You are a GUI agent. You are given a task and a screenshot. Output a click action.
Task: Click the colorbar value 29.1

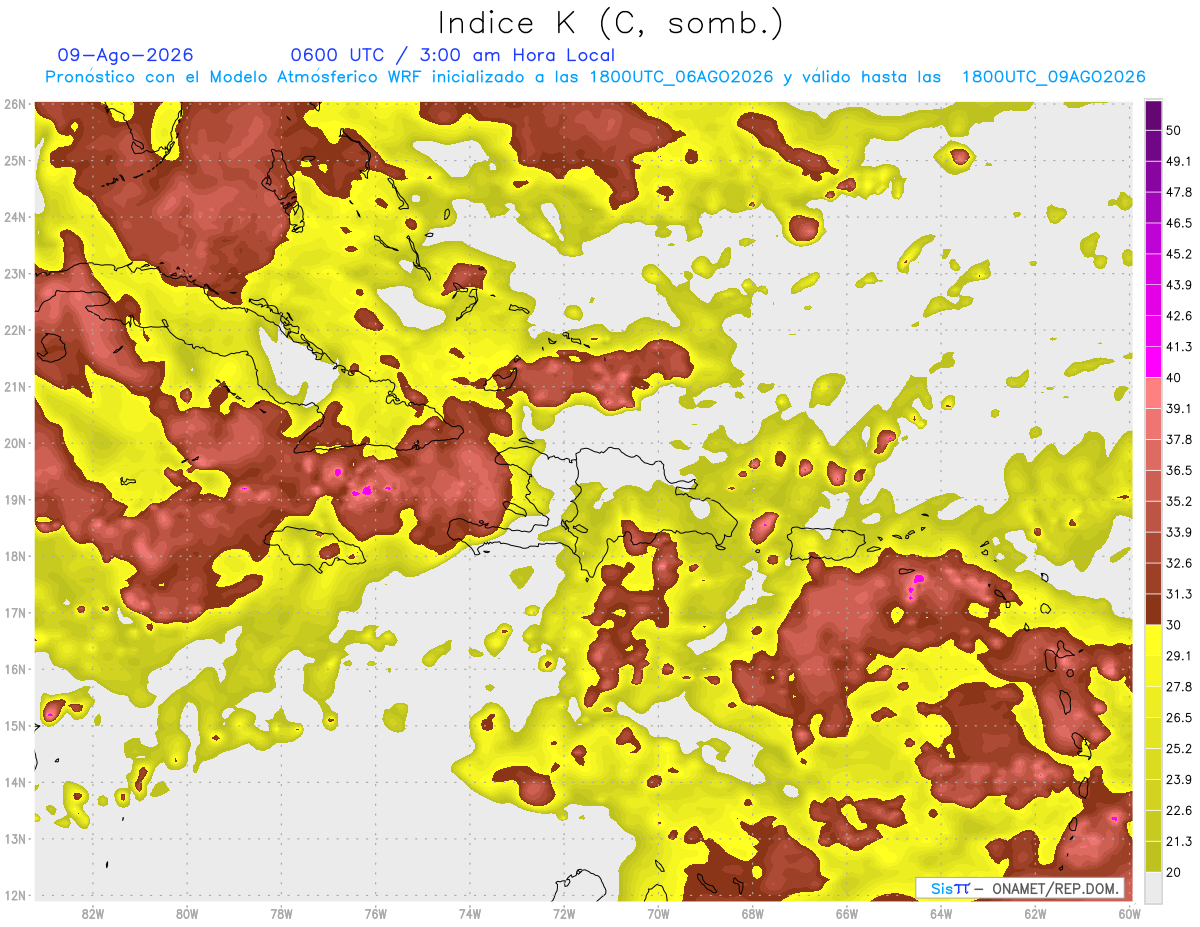[x=1179, y=656]
